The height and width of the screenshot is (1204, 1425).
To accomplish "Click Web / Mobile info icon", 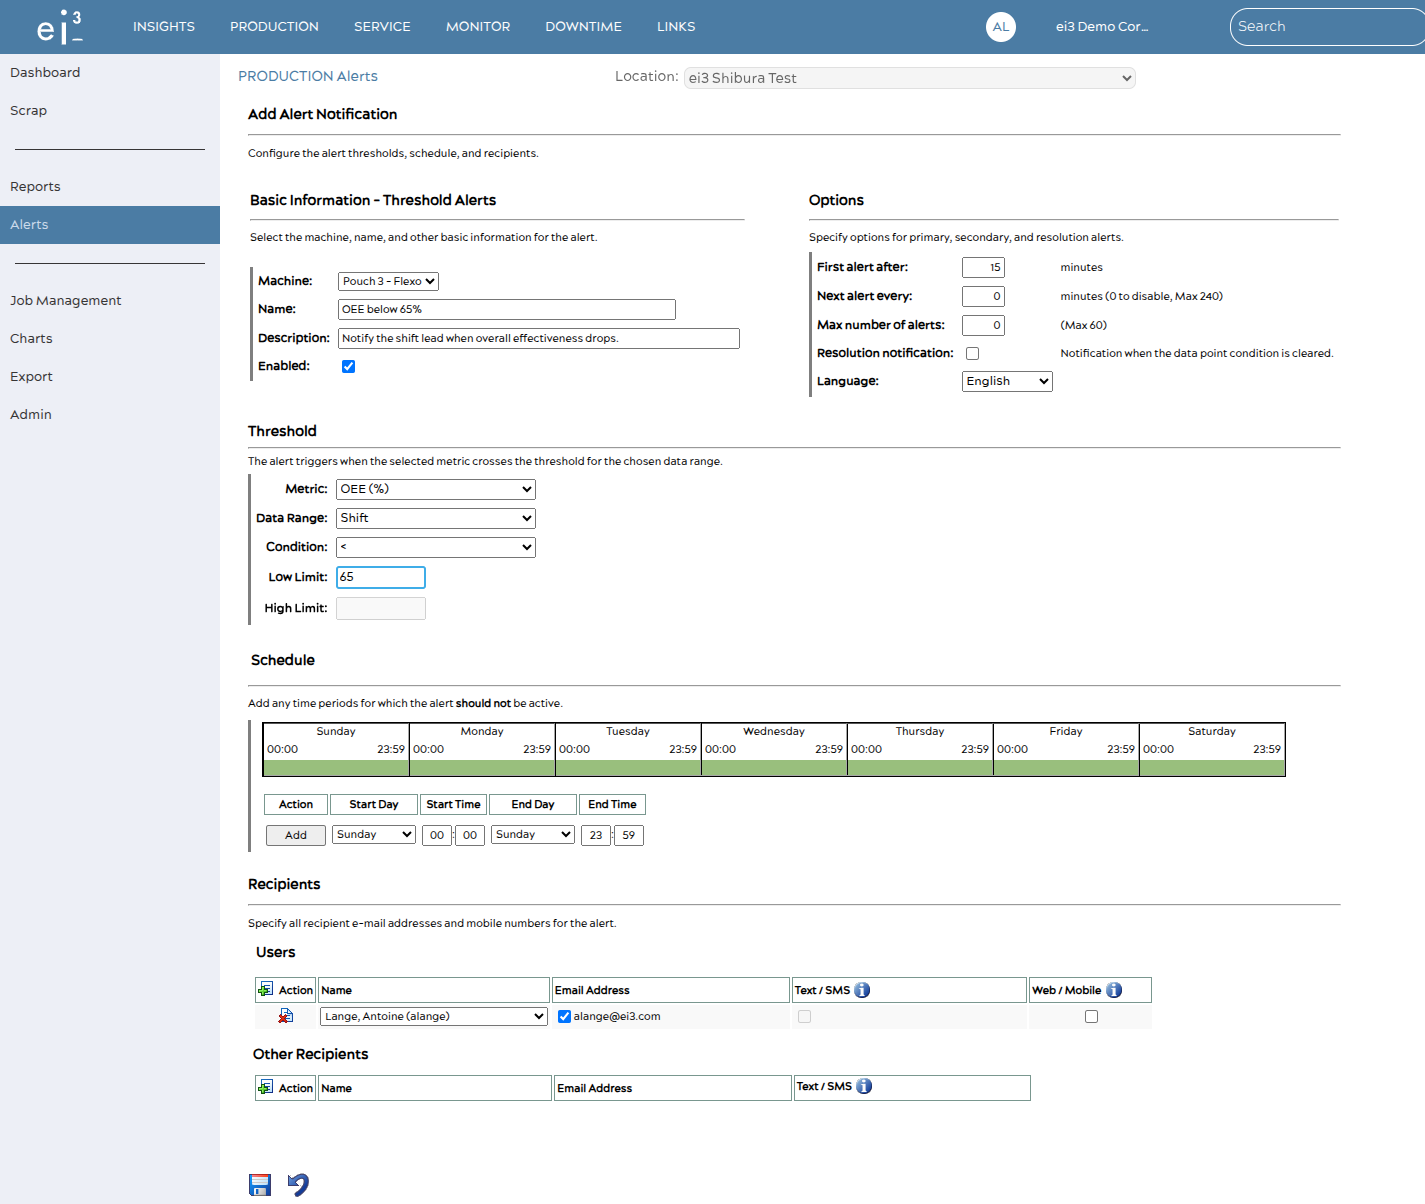I will [1114, 990].
